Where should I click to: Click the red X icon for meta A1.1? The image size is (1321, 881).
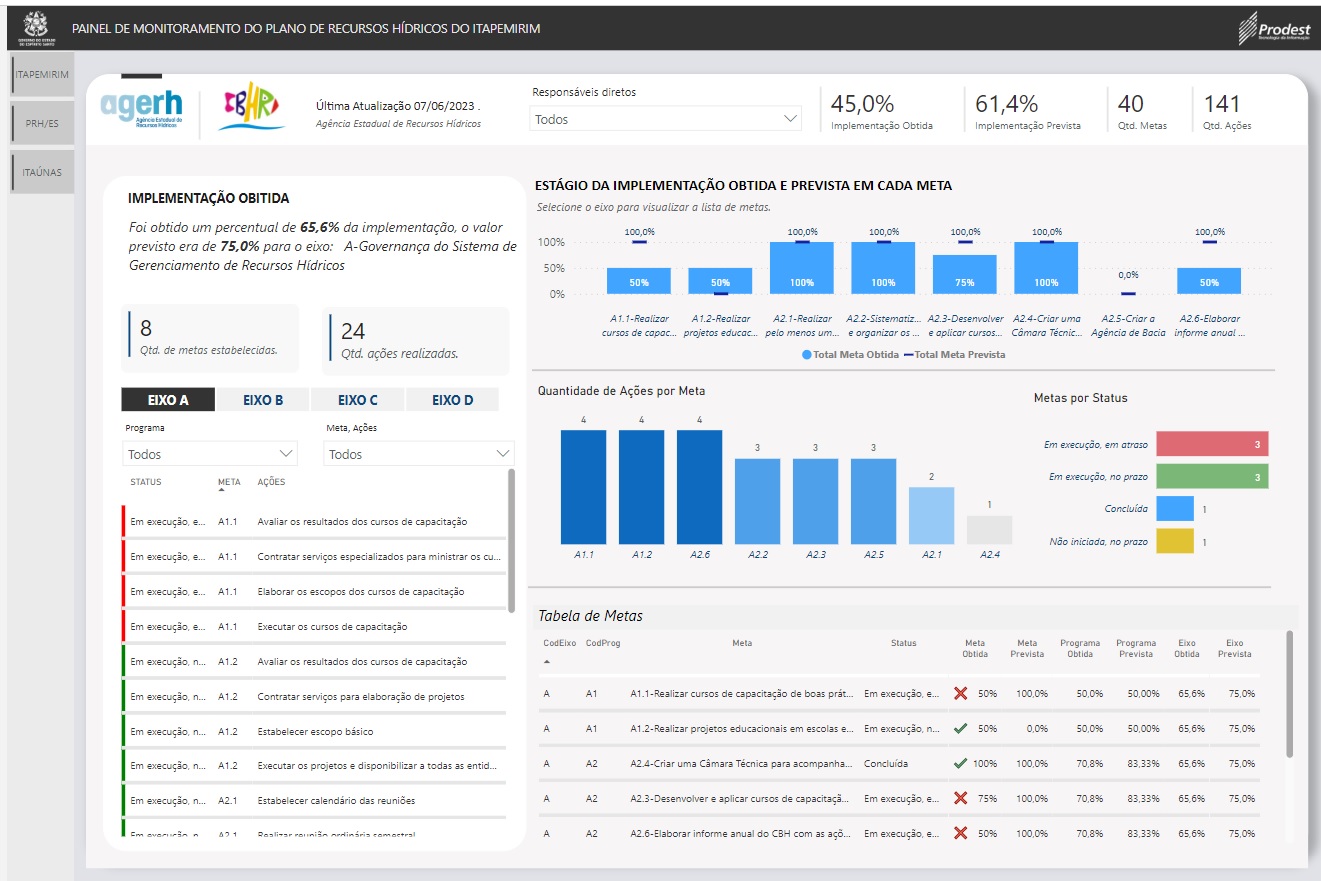[x=961, y=693]
